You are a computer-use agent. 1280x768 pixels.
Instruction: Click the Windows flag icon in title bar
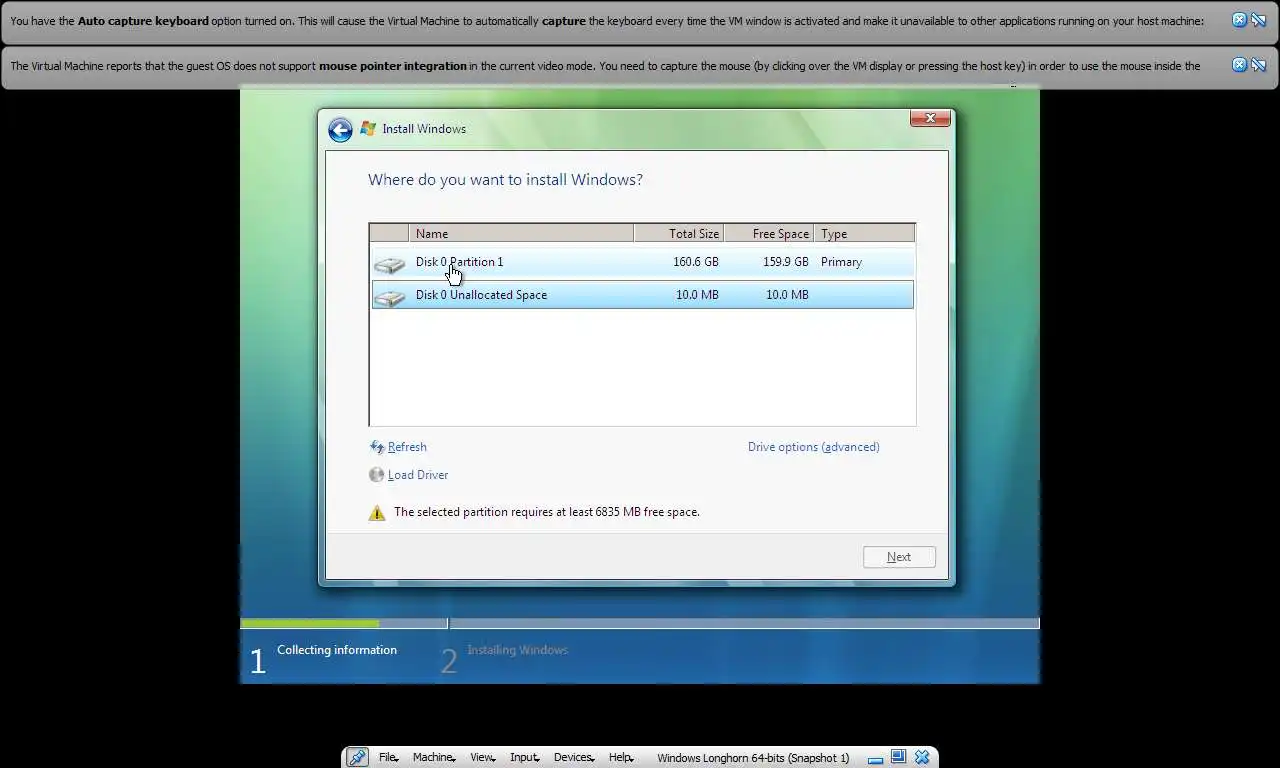(x=368, y=129)
